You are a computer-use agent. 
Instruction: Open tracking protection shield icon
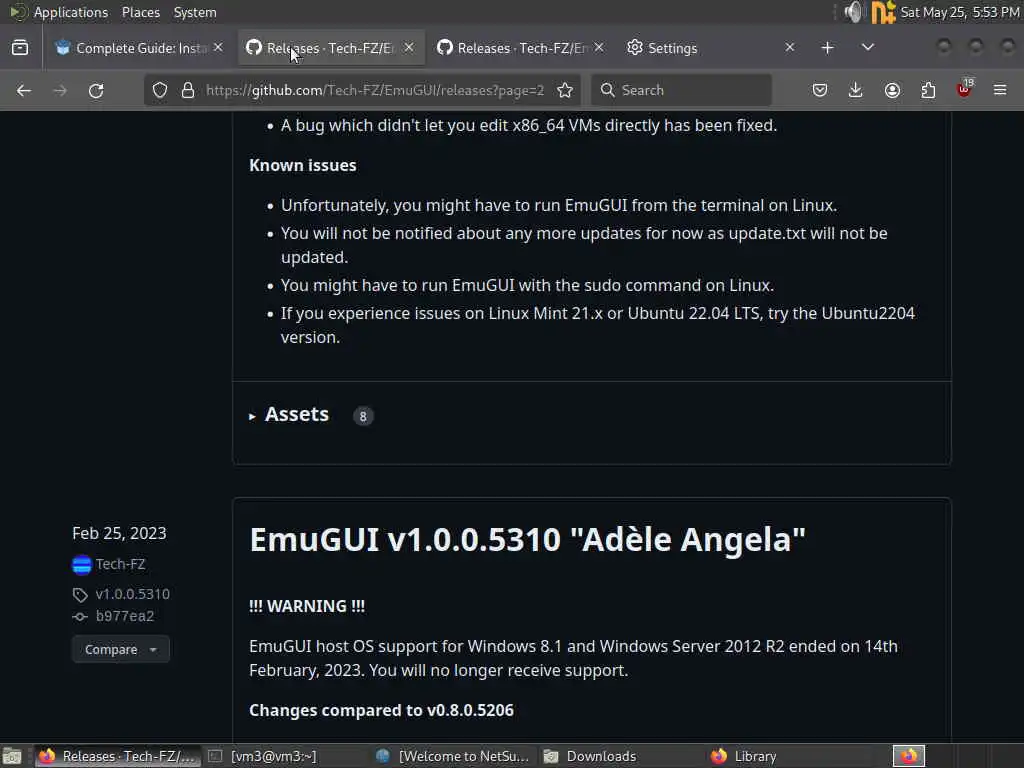(x=160, y=90)
